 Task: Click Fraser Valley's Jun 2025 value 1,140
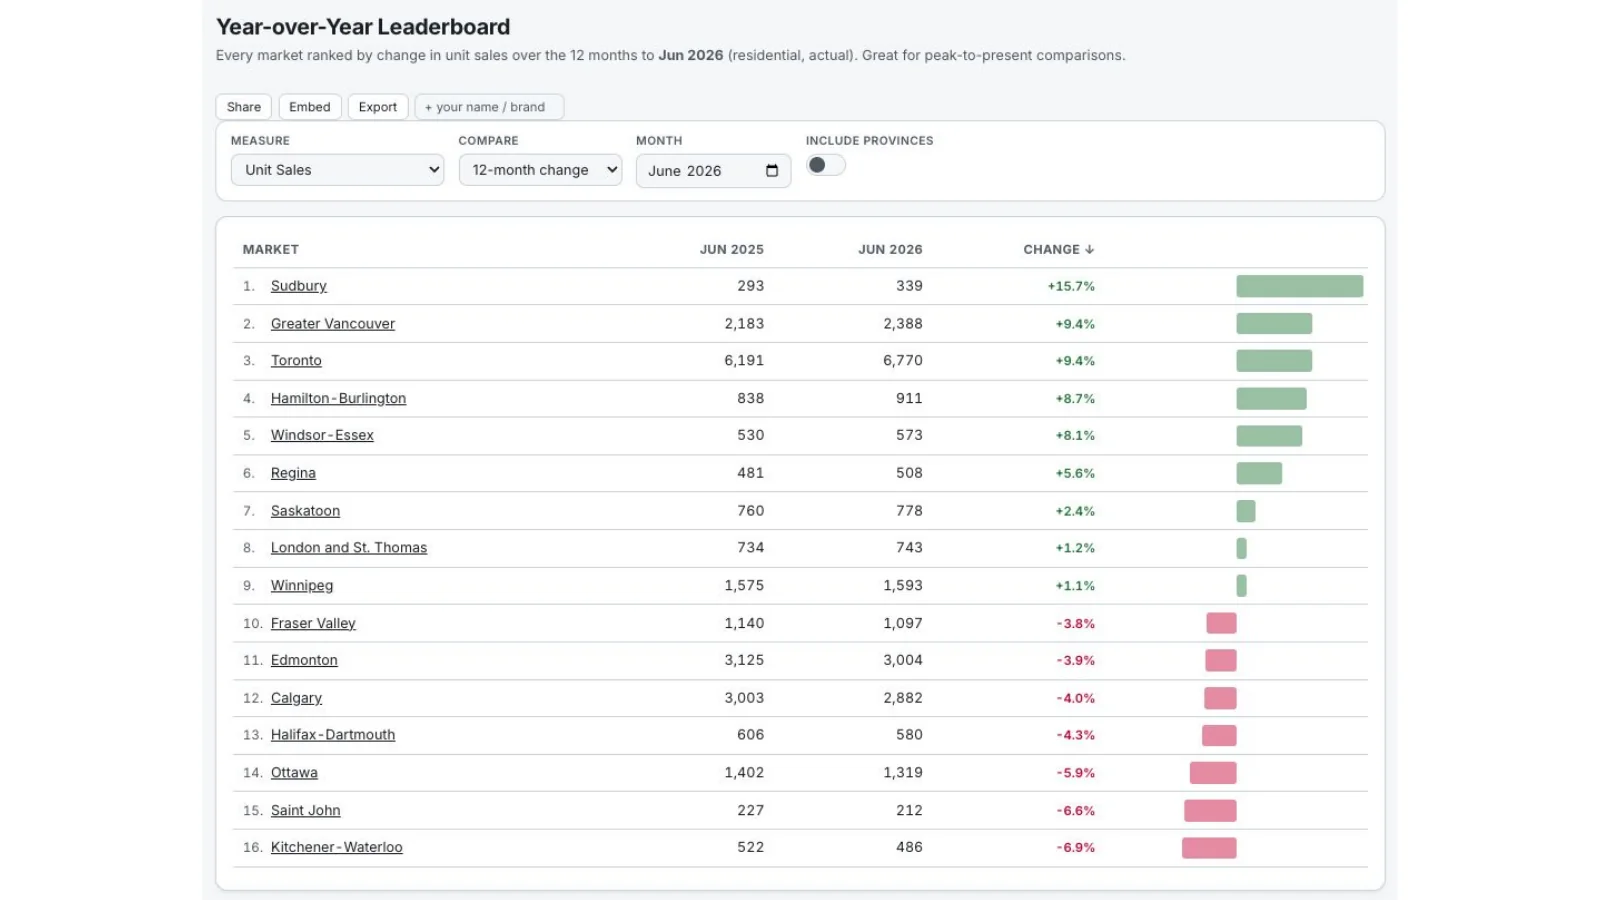click(744, 623)
